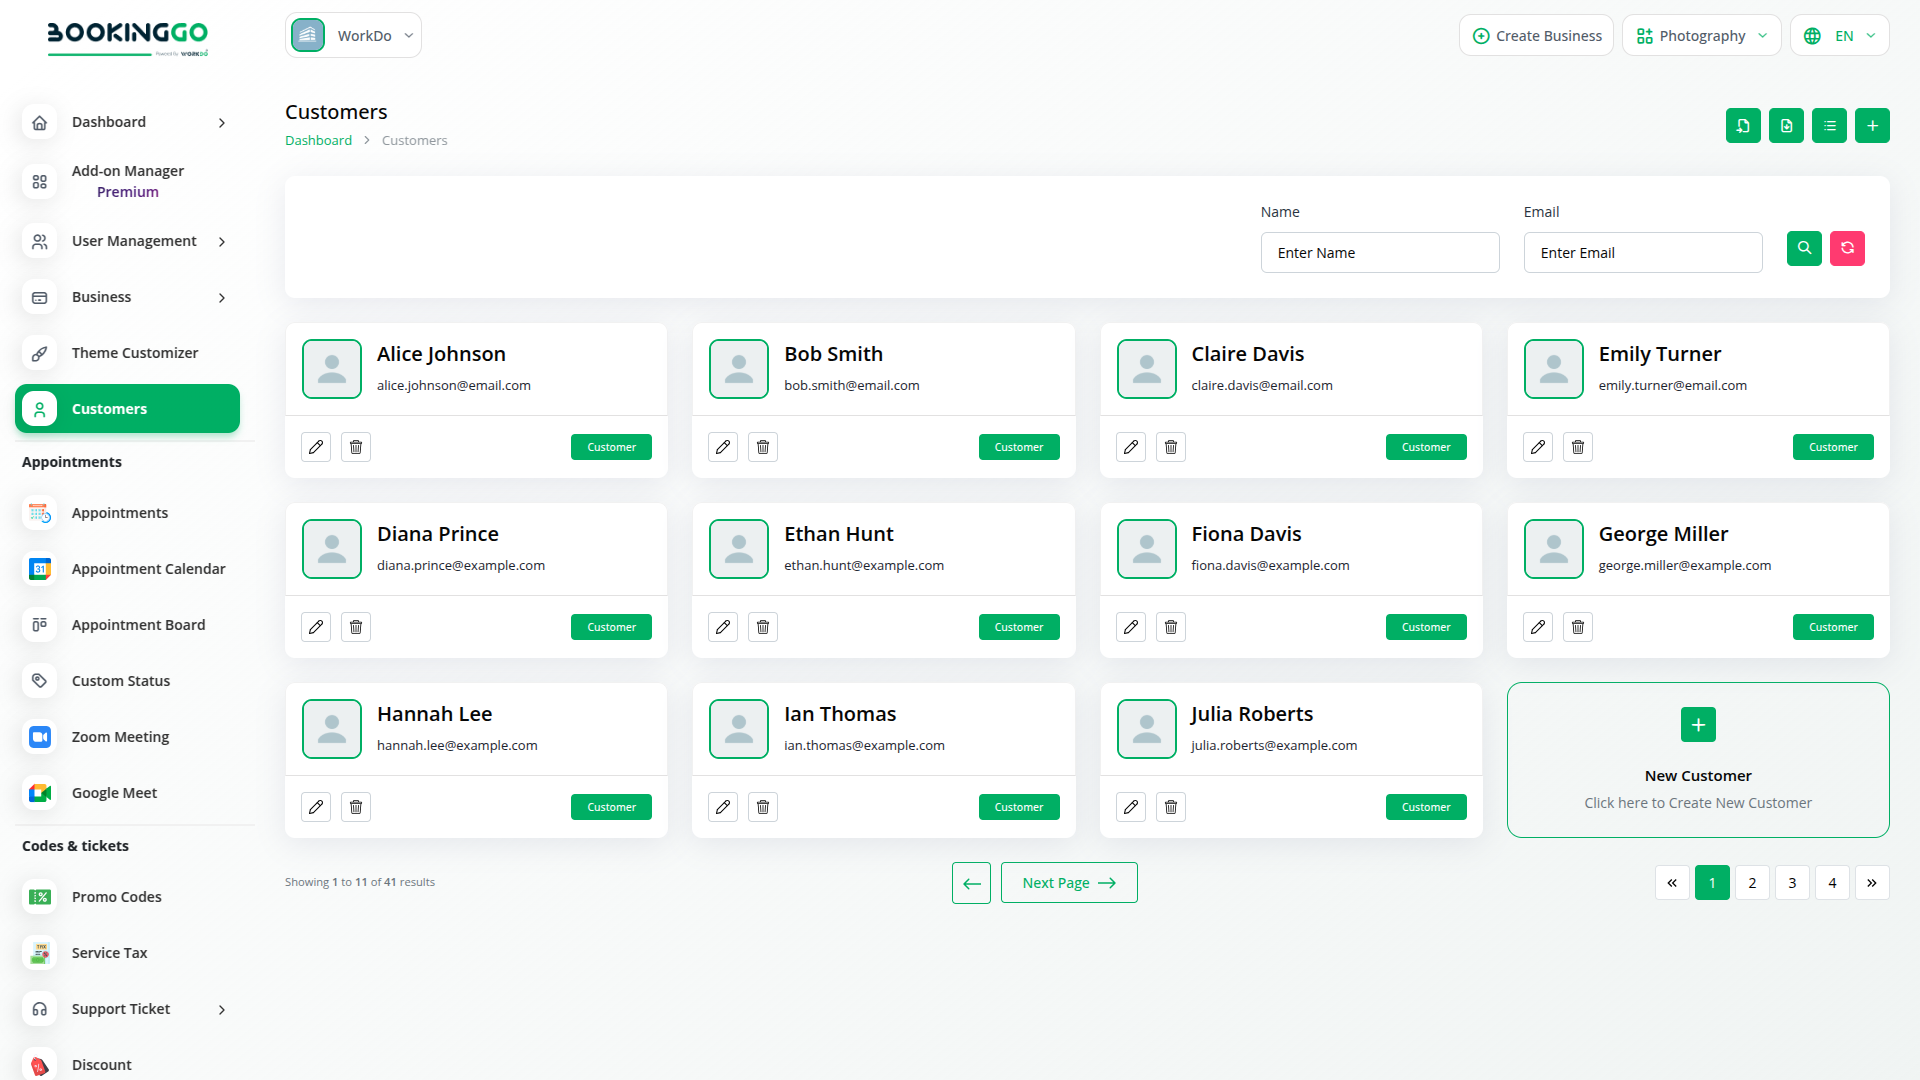Screen dimensions: 1920x1080
Task: Edit Alice Johnson with the pencil icon
Action: tap(316, 447)
